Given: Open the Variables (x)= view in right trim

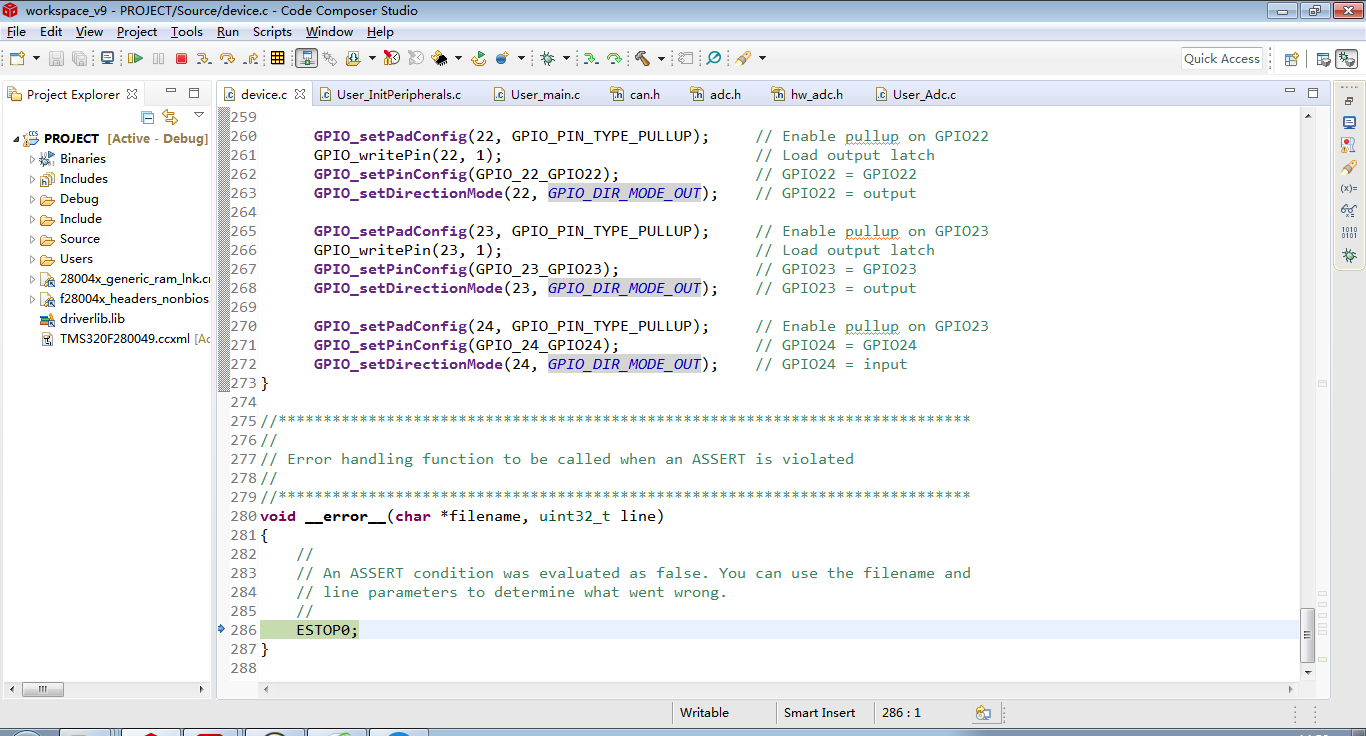Looking at the screenshot, I should 1349,188.
